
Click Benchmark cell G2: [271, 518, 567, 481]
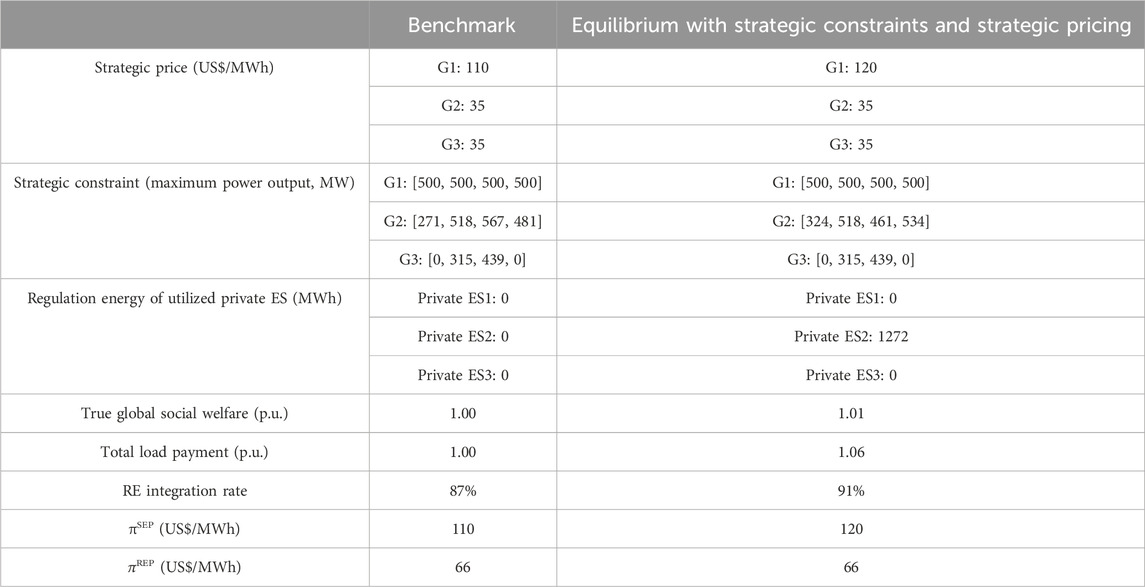462,220
